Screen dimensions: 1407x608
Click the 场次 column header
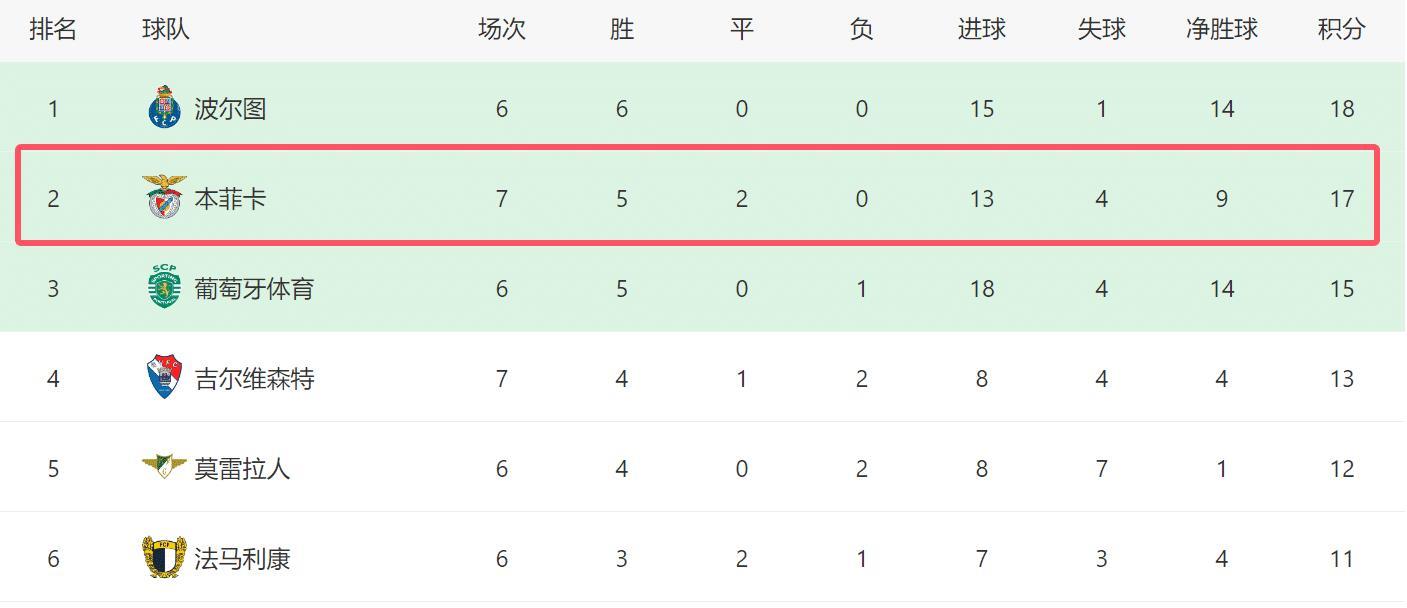click(501, 30)
